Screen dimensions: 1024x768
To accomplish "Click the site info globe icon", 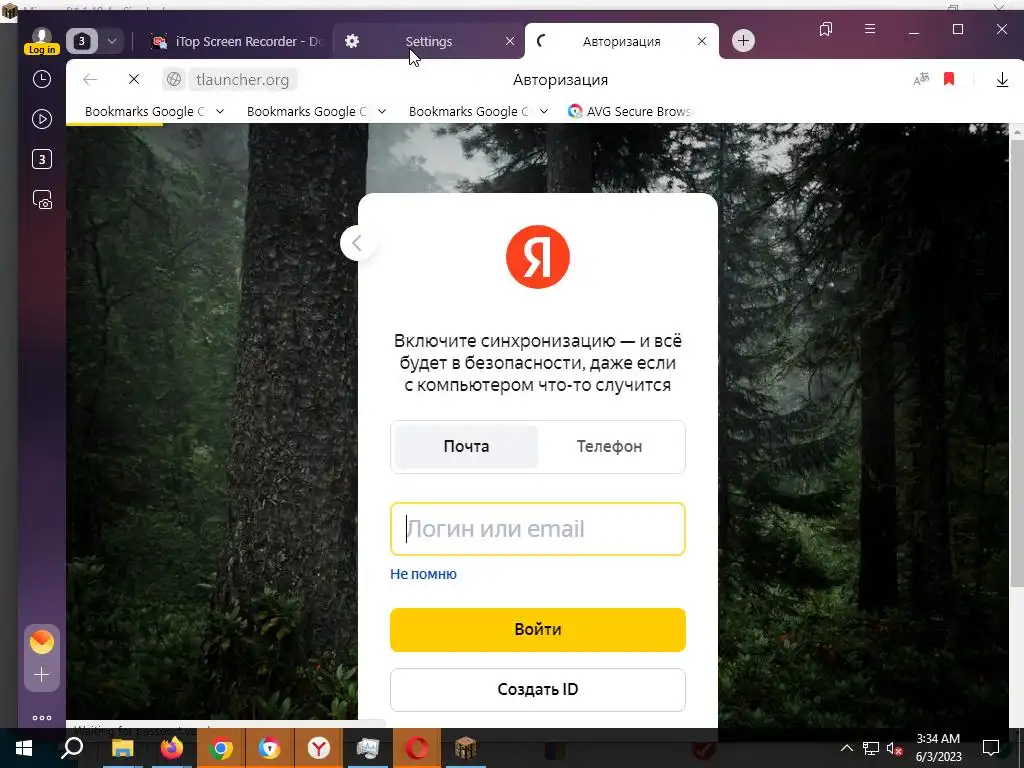I will tap(174, 80).
